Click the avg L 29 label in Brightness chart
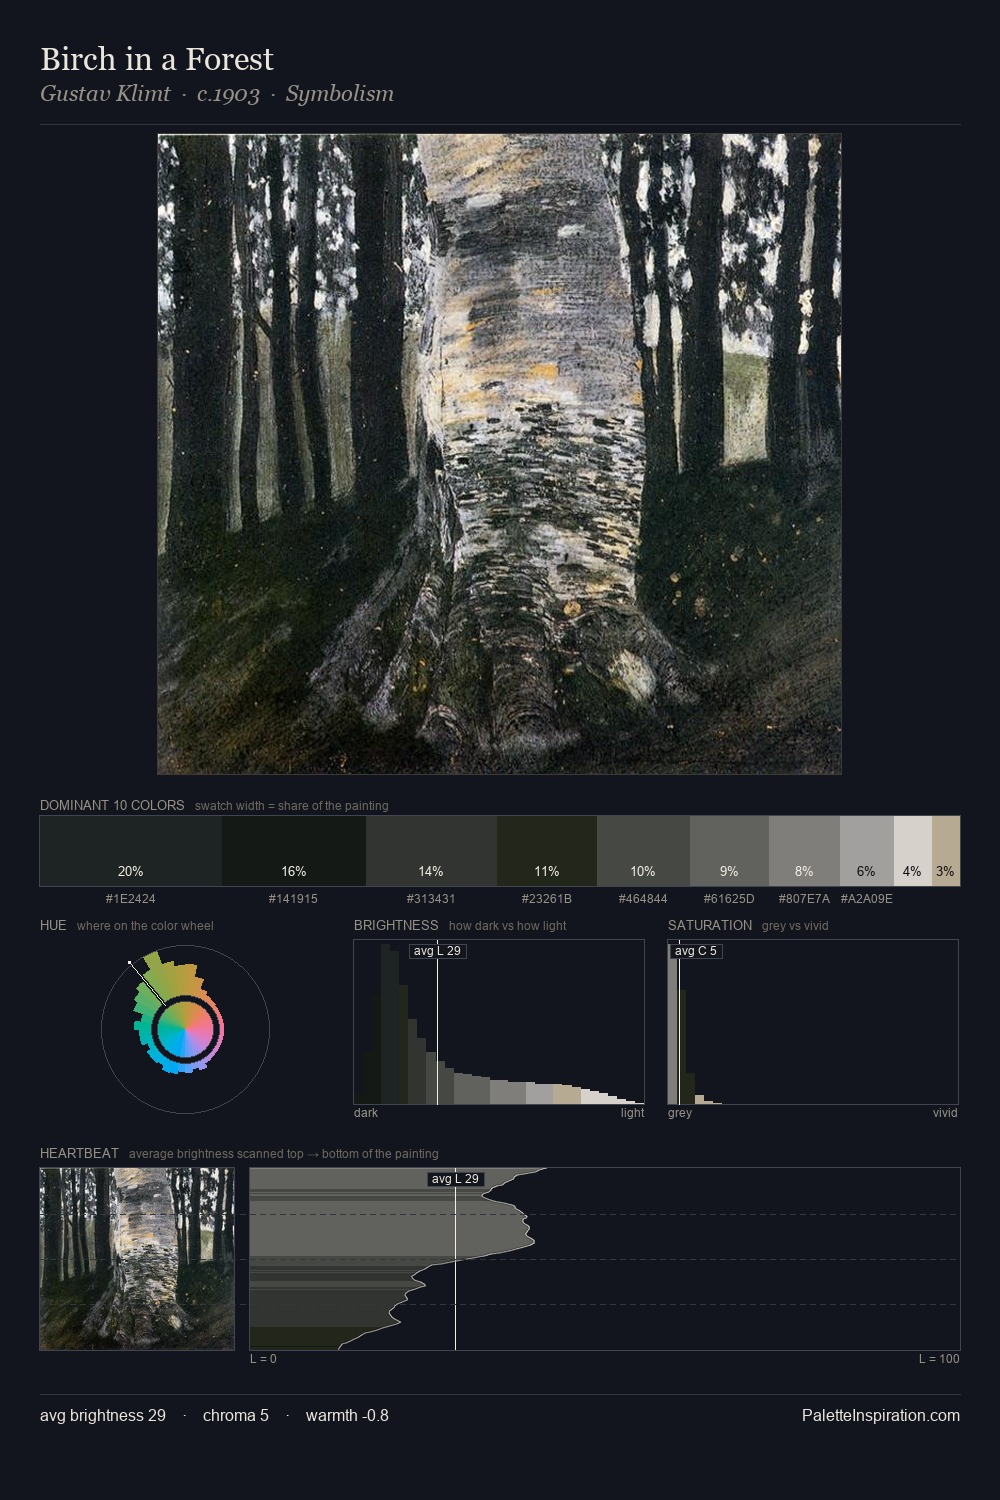1000x1500 pixels. [437, 951]
